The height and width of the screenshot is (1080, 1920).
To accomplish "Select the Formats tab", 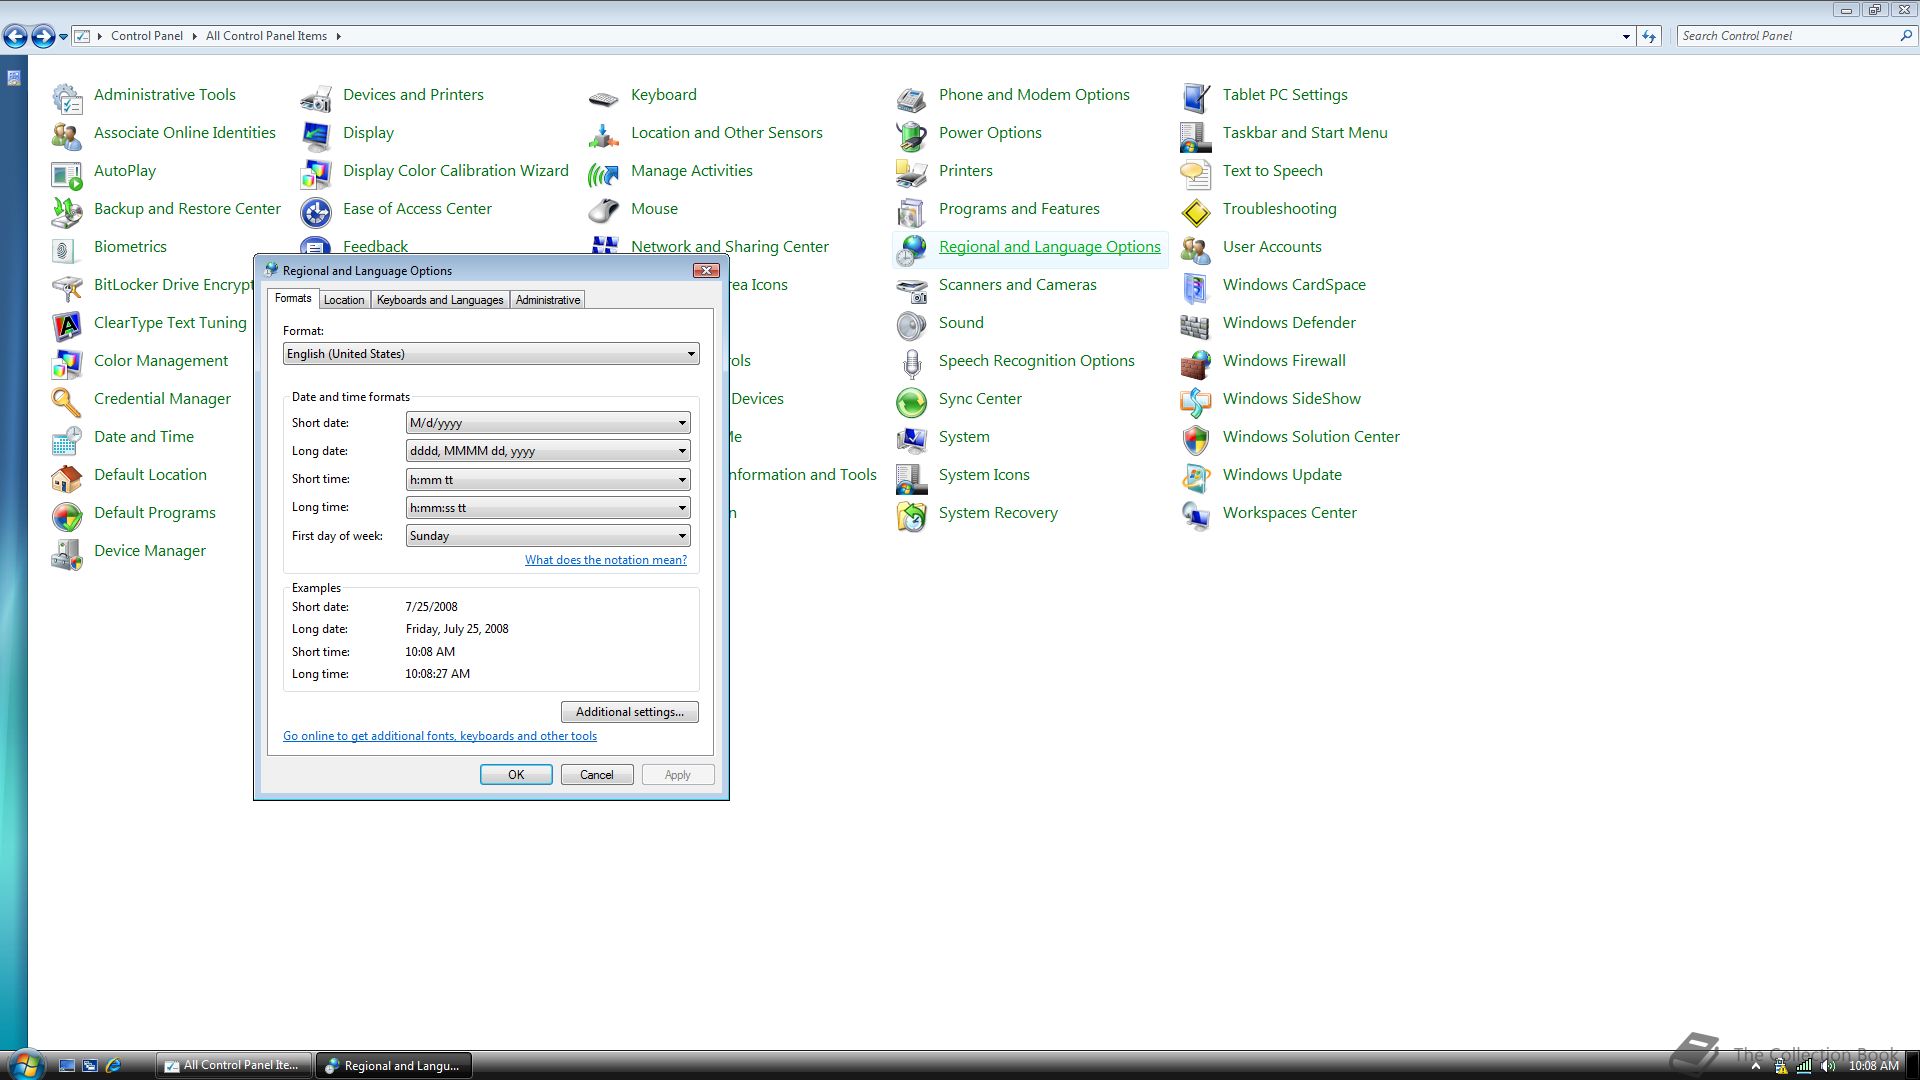I will coord(293,298).
